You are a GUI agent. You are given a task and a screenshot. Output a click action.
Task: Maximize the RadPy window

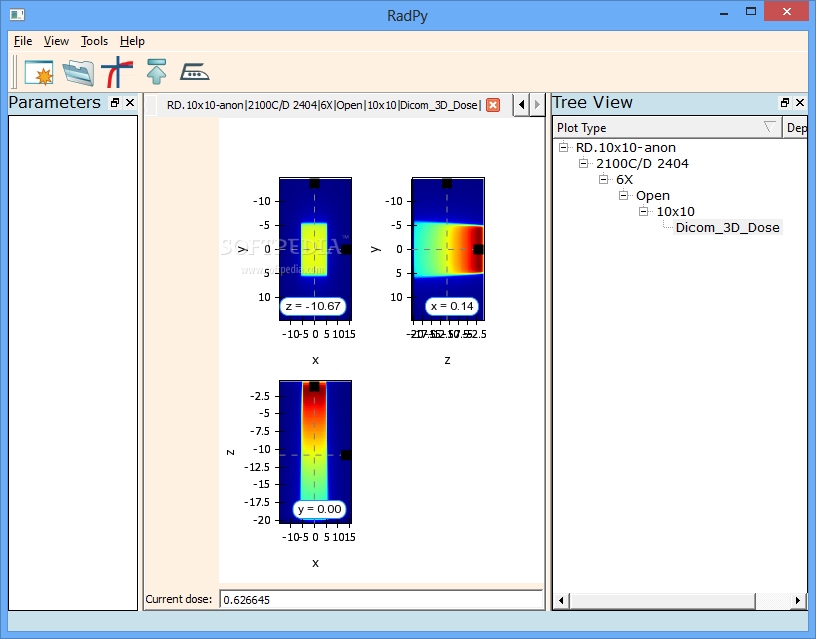click(x=750, y=11)
